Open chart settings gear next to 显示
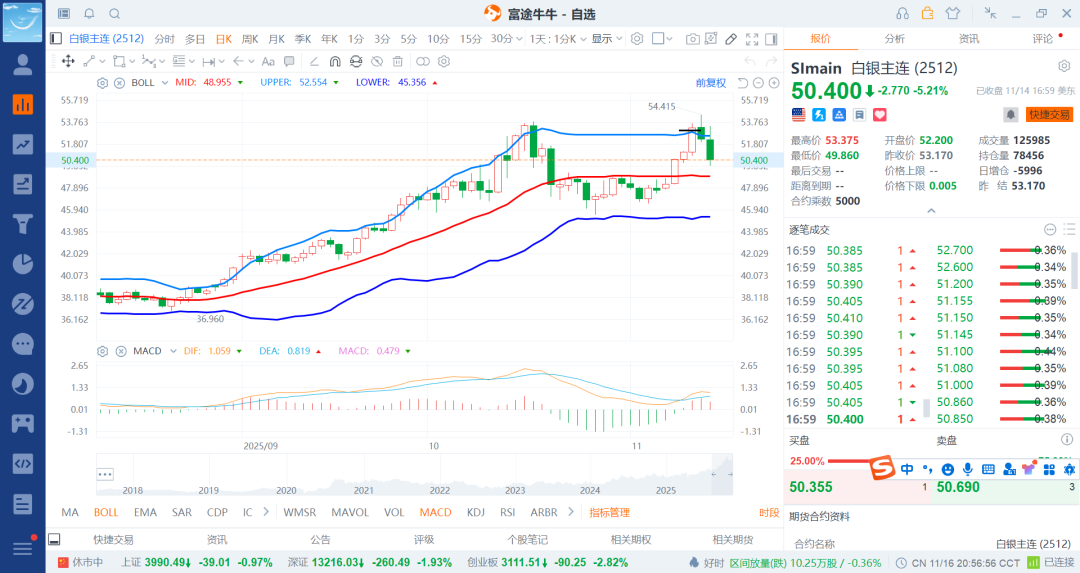Screen dimensions: 1080x573 pos(637,39)
